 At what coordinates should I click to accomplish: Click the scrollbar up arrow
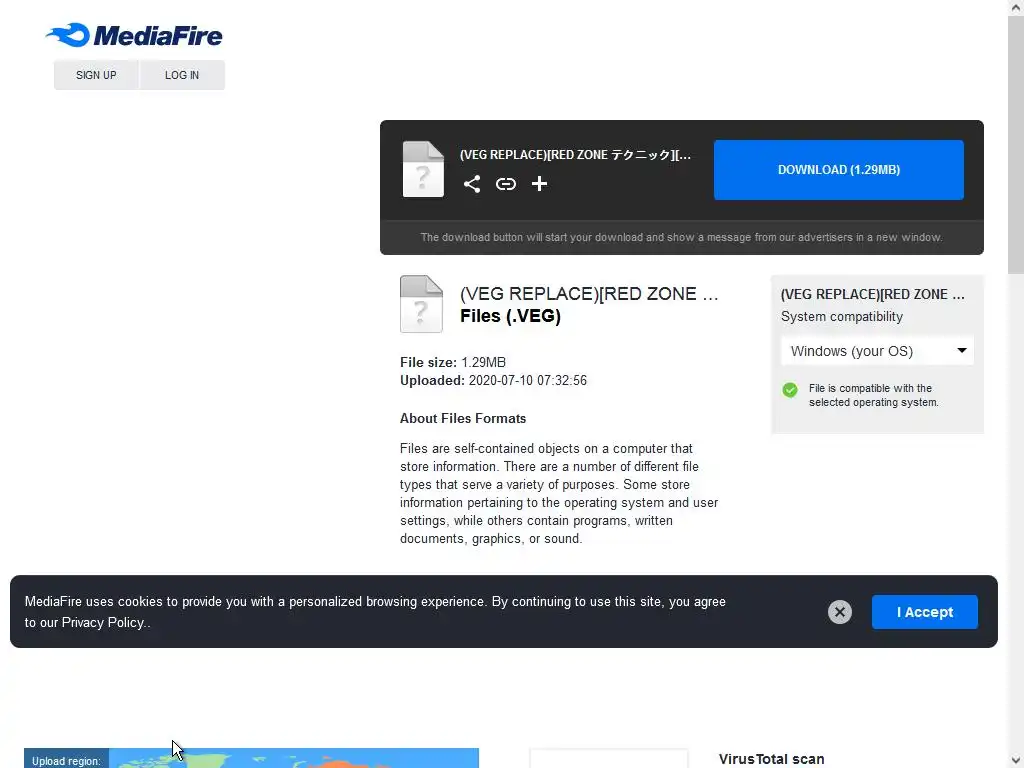click(1016, 7)
